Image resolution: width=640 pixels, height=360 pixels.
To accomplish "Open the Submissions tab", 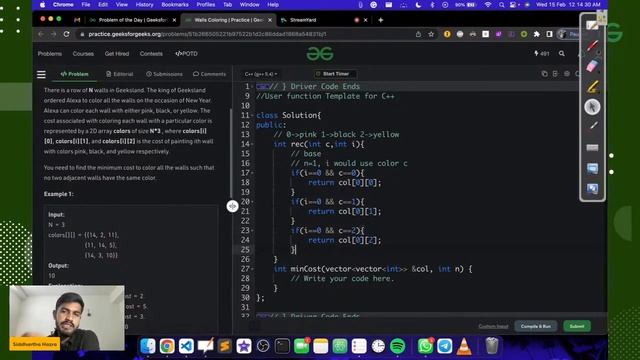I will pos(164,74).
